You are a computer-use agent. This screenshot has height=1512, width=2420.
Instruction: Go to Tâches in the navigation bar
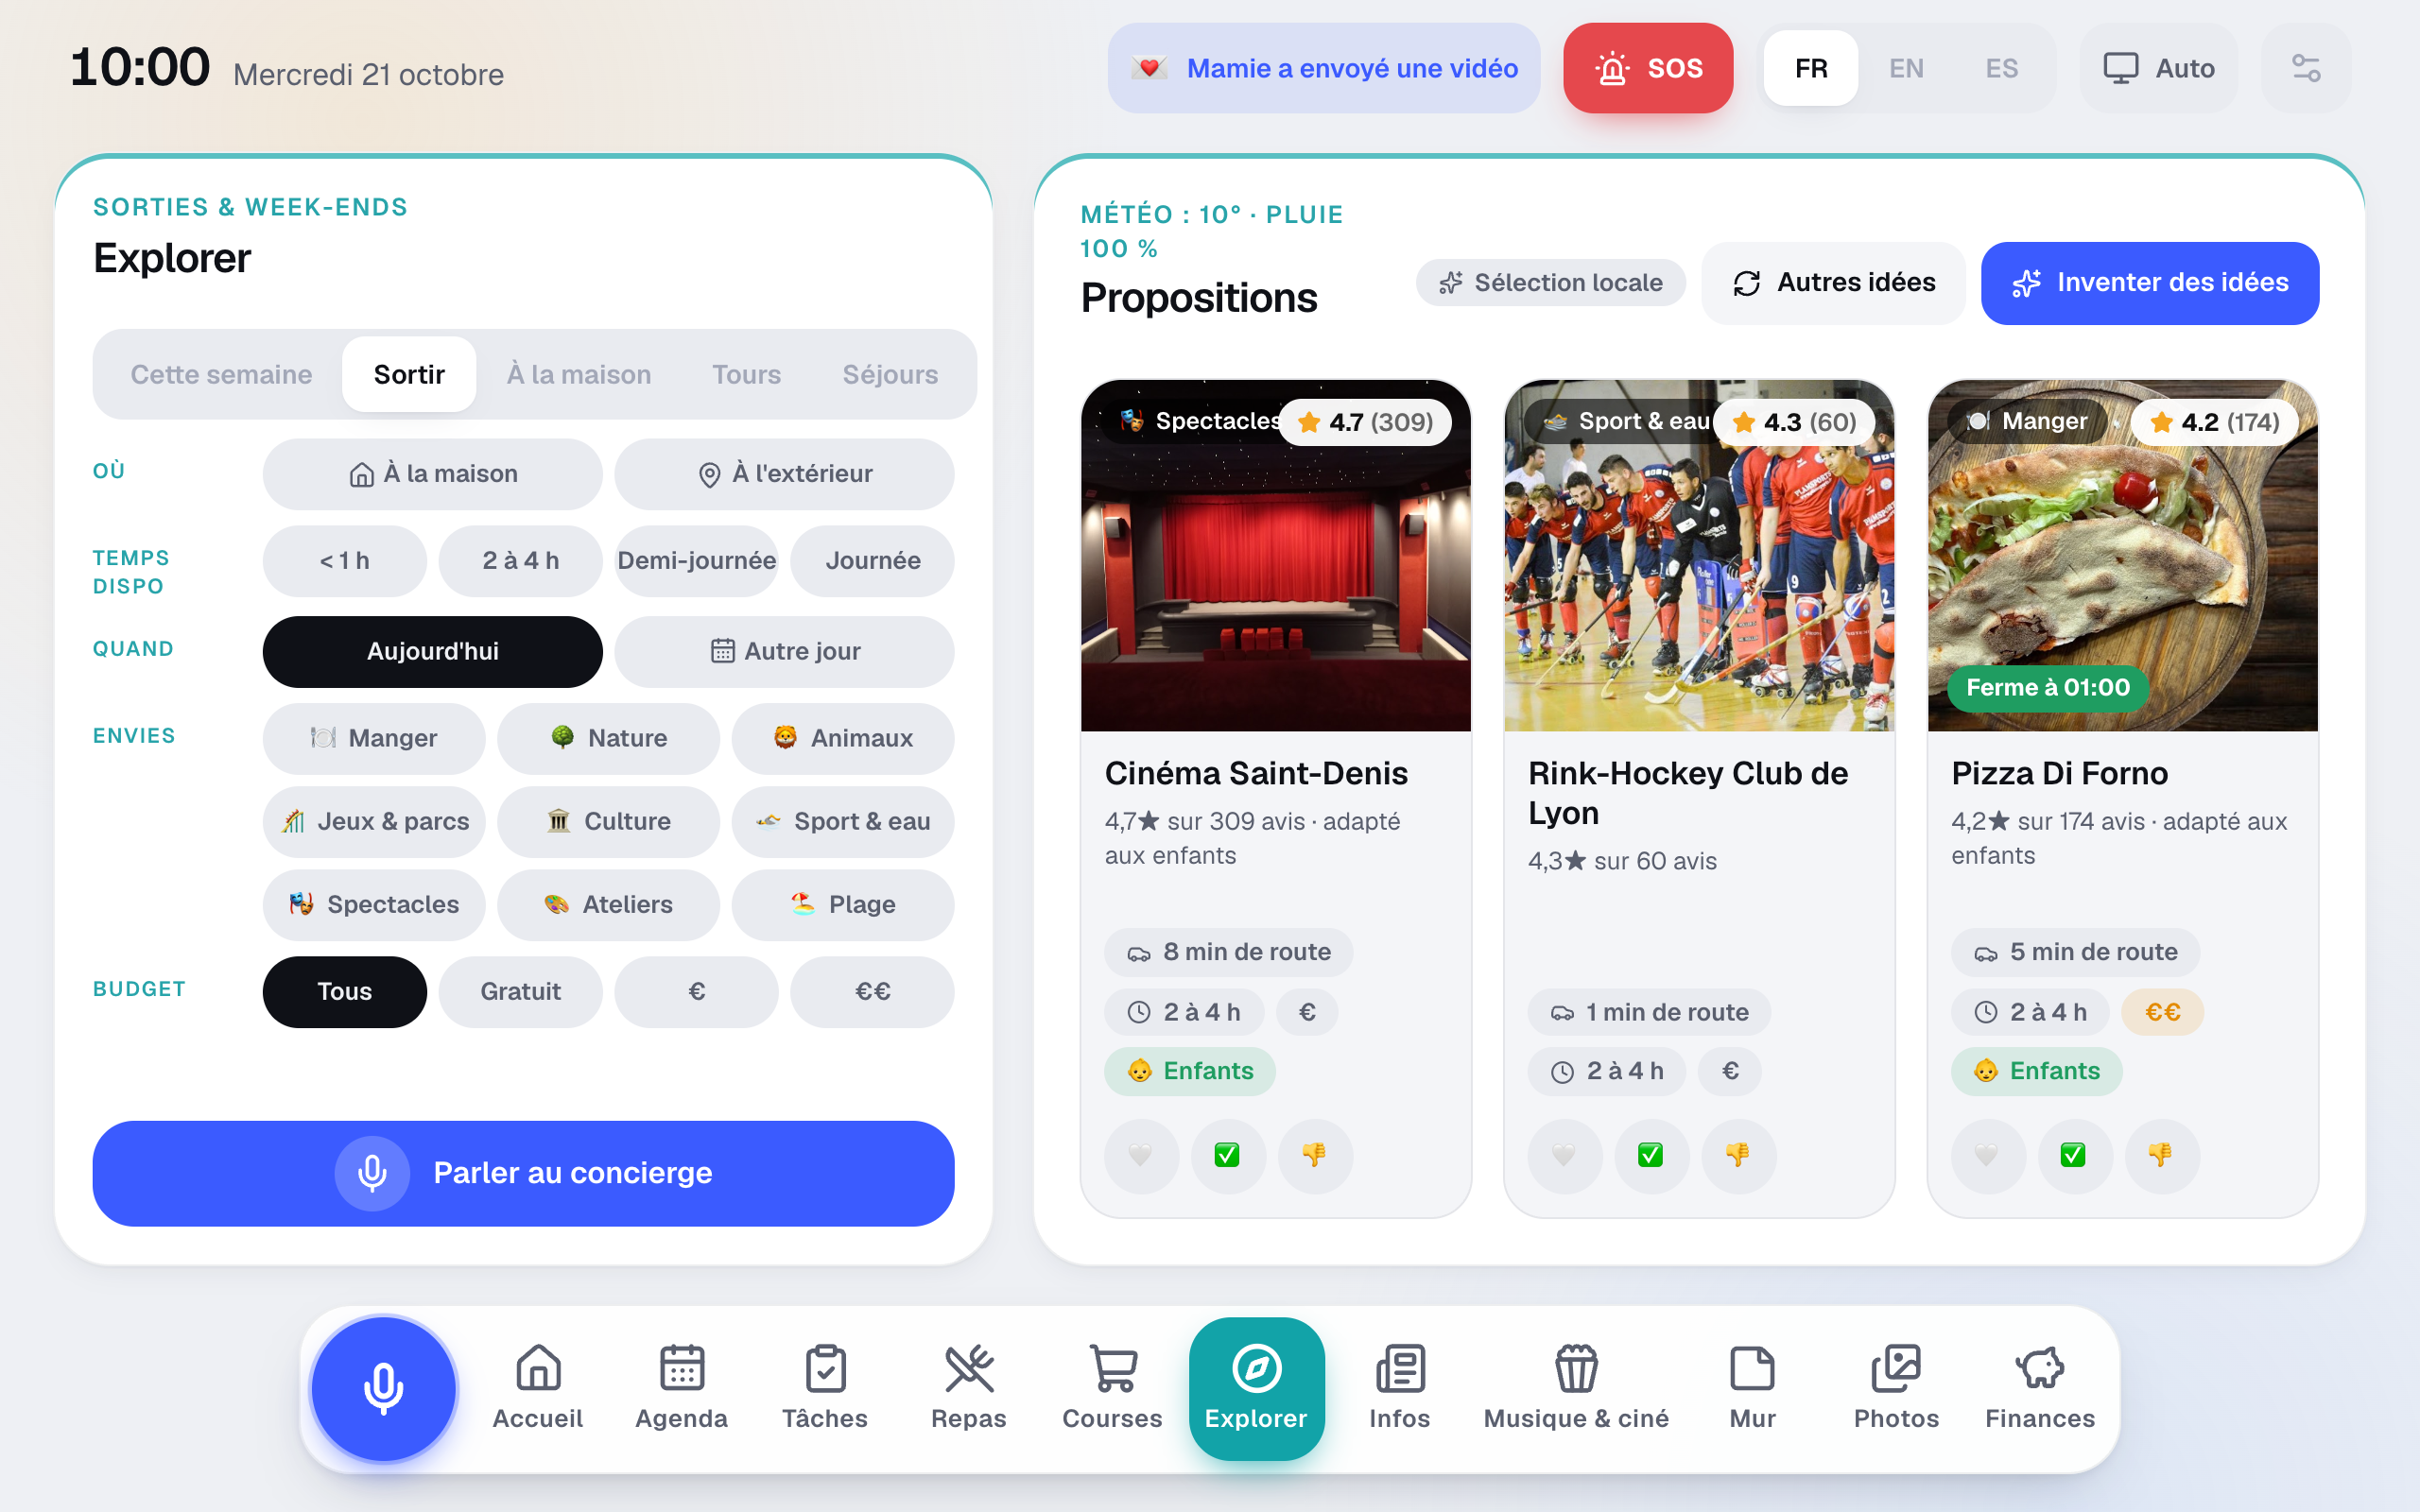tap(825, 1388)
